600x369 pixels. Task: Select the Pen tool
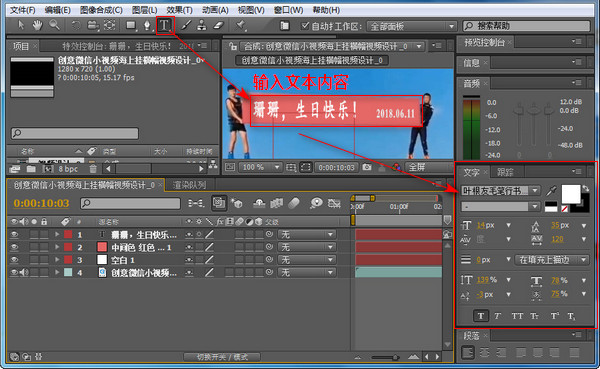pyautogui.click(x=147, y=26)
